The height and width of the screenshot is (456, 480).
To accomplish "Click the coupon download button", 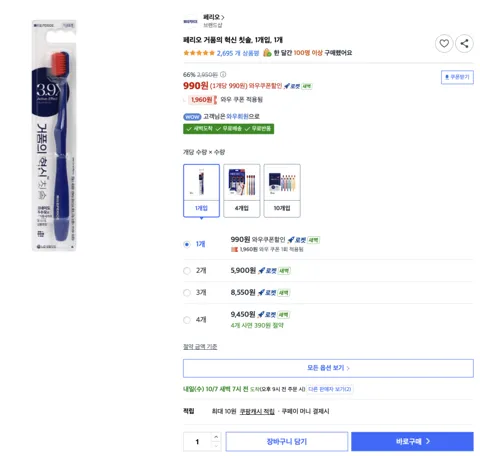I will point(457,77).
